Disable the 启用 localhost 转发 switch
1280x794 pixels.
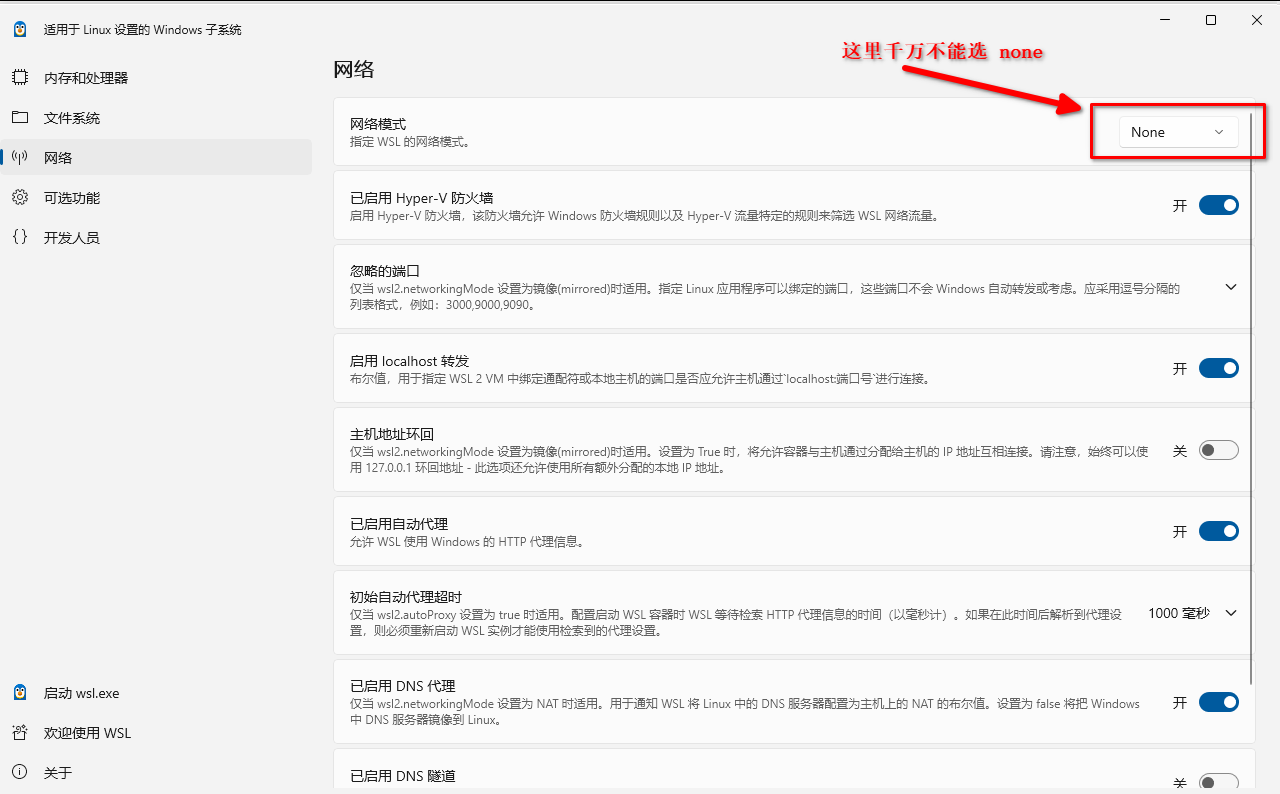[1219, 368]
